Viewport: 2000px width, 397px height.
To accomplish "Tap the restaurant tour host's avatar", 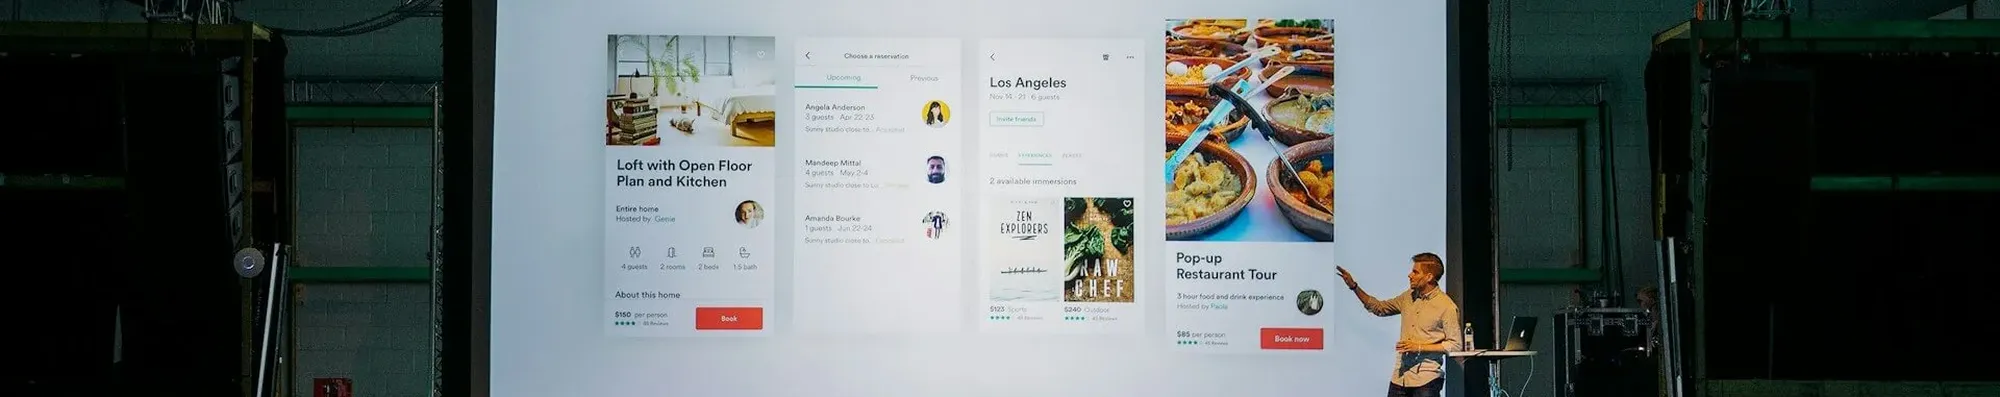I will pos(1309,301).
